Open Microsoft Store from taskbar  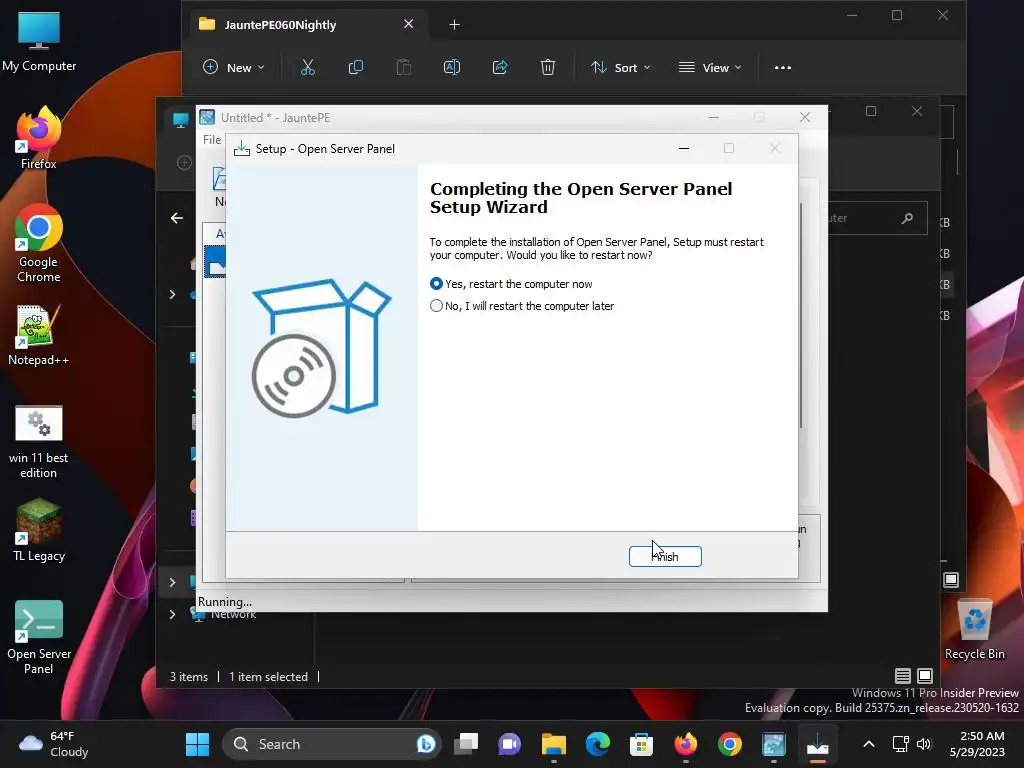pos(641,744)
